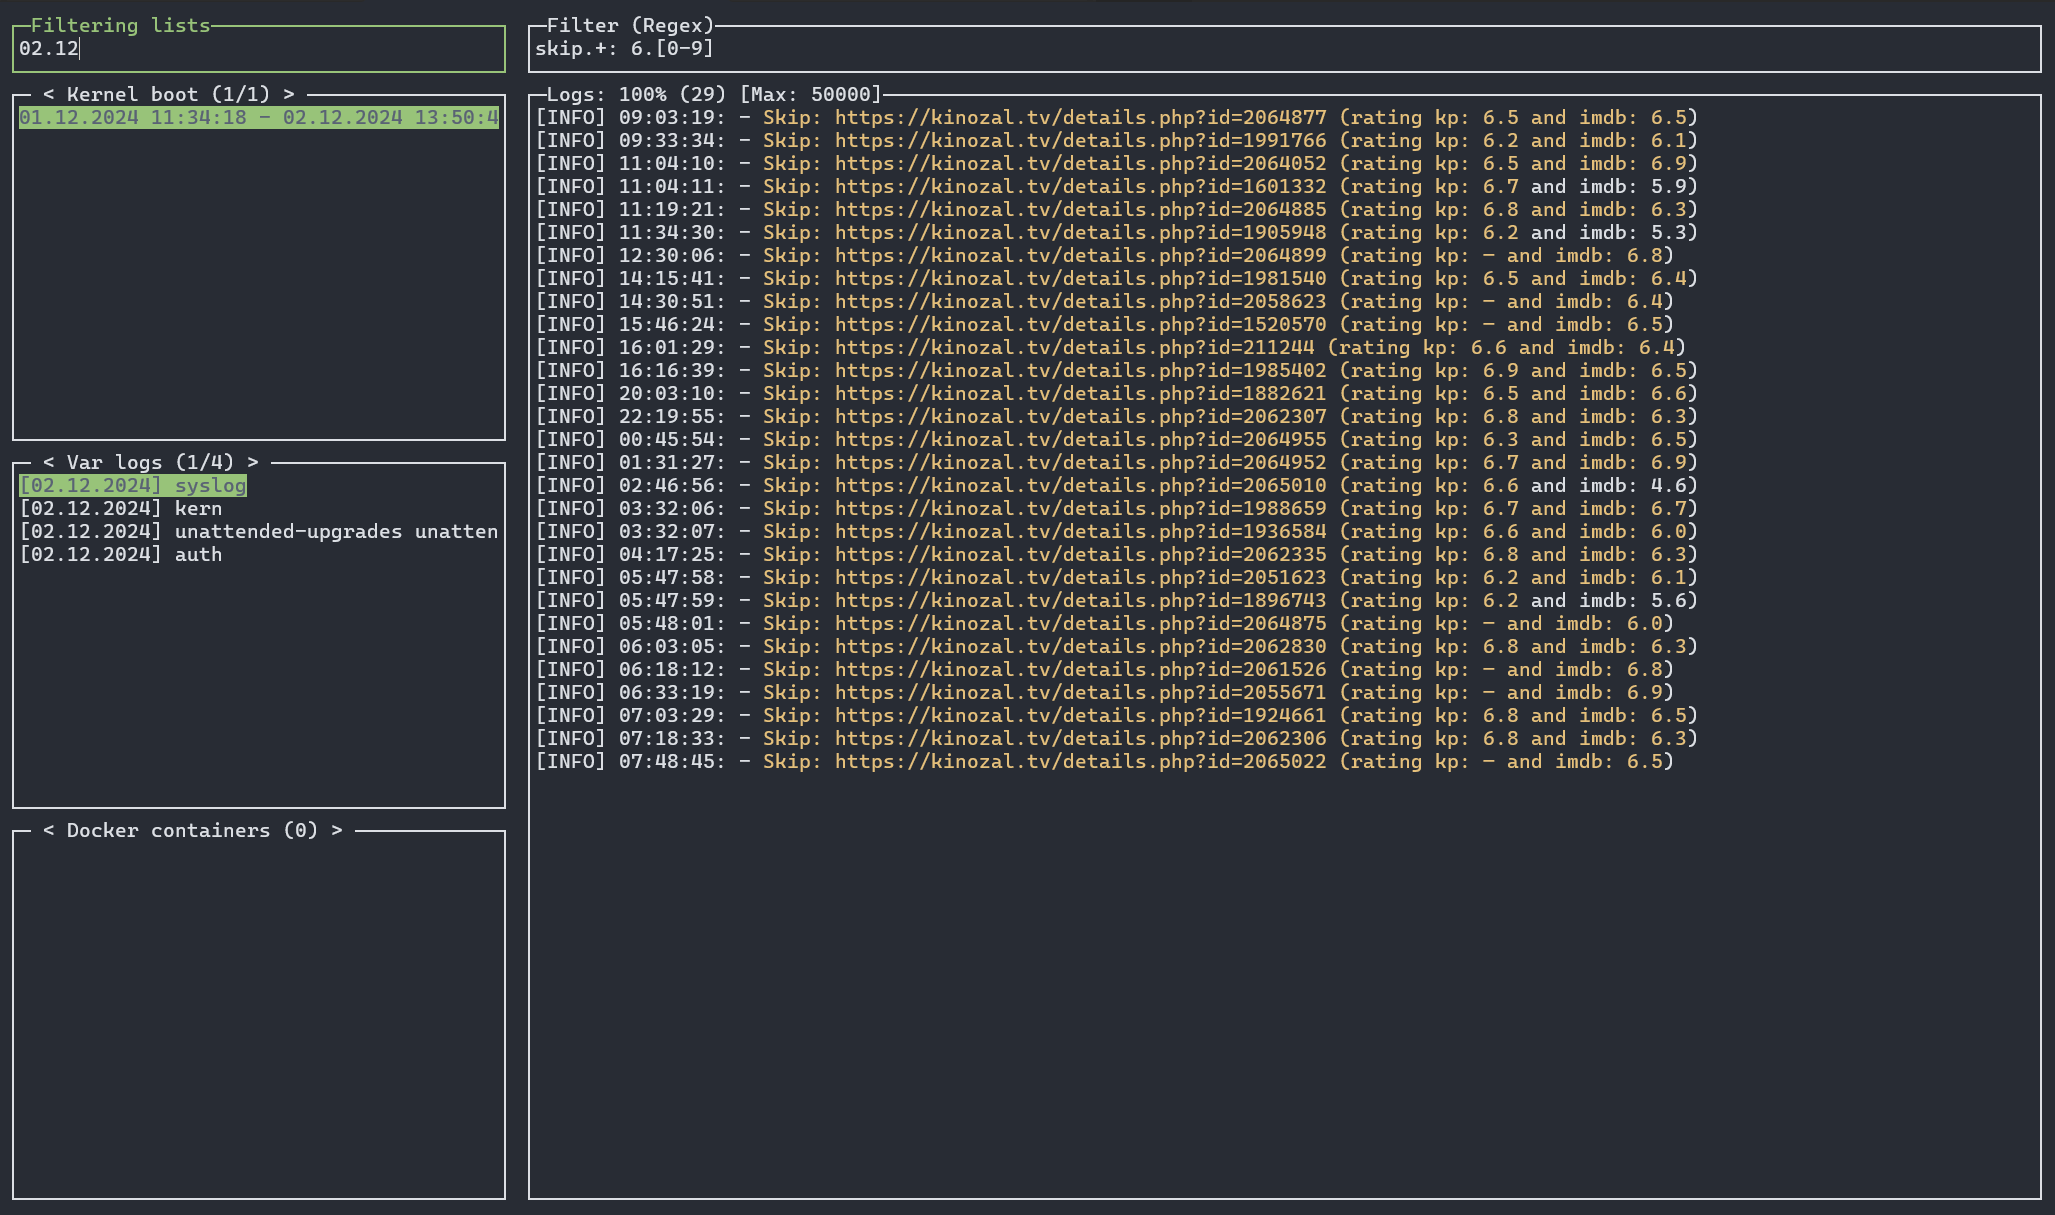Screen dimensions: 2055x1215
Task: Click the left arrow in the Var logs header
Action: coord(48,463)
